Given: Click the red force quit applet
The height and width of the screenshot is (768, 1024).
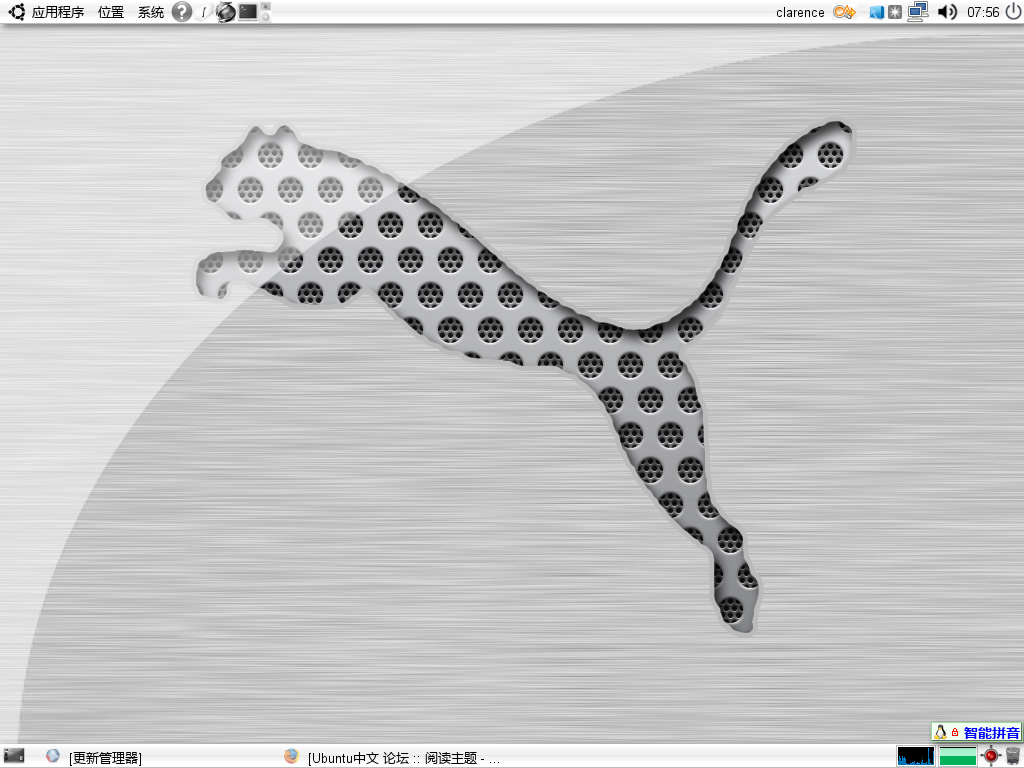Looking at the screenshot, I should pyautogui.click(x=991, y=756).
